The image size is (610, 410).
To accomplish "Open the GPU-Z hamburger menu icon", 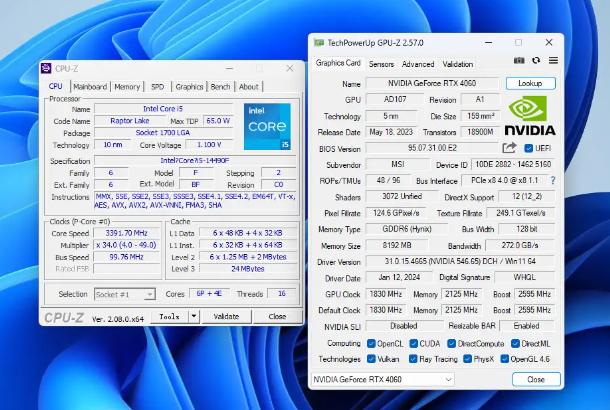I will pos(554,60).
